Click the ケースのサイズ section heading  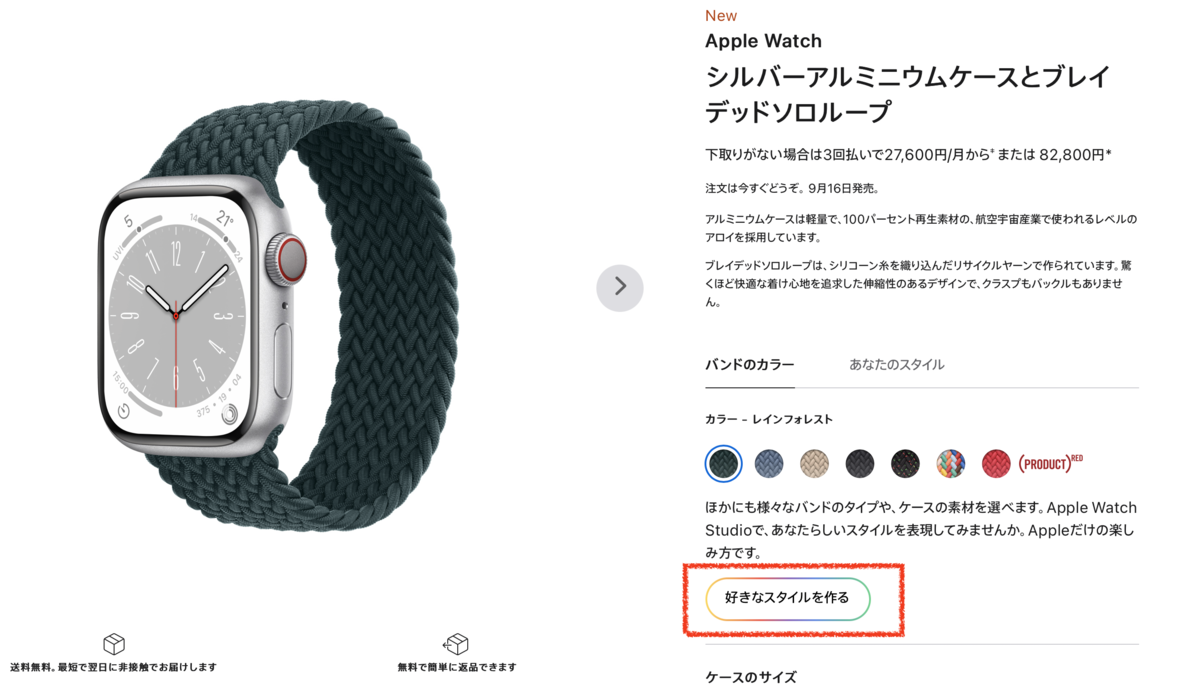pos(751,677)
